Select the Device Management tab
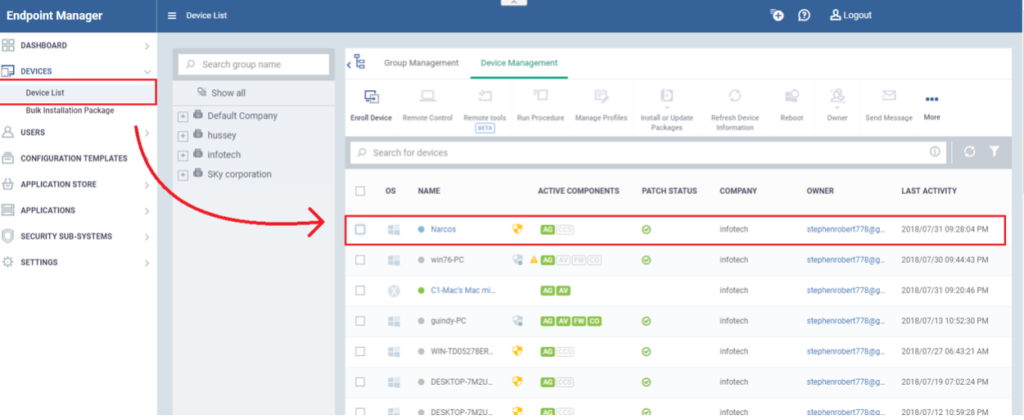Screen dimensions: 1024x420 click(x=519, y=63)
